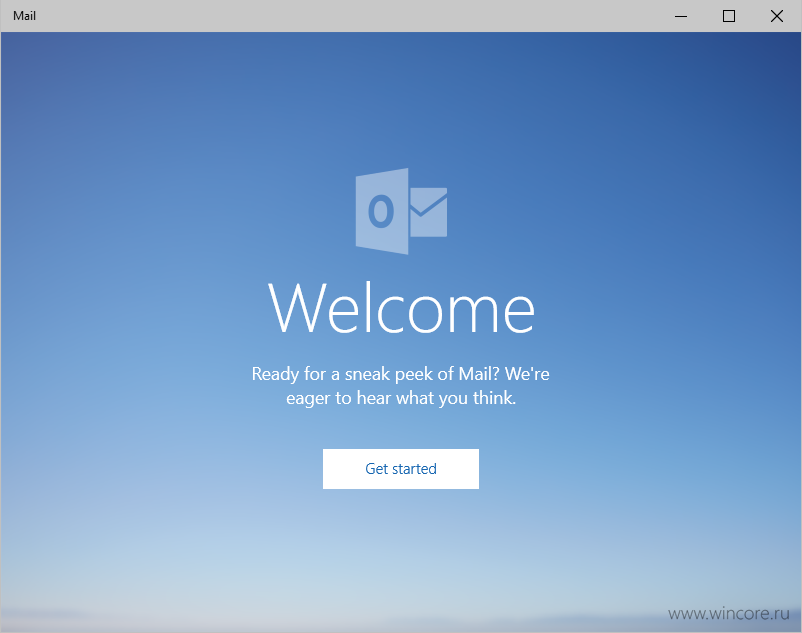Screen dimensions: 802x633
Task: Click the Welcome heading text
Action: (402, 307)
